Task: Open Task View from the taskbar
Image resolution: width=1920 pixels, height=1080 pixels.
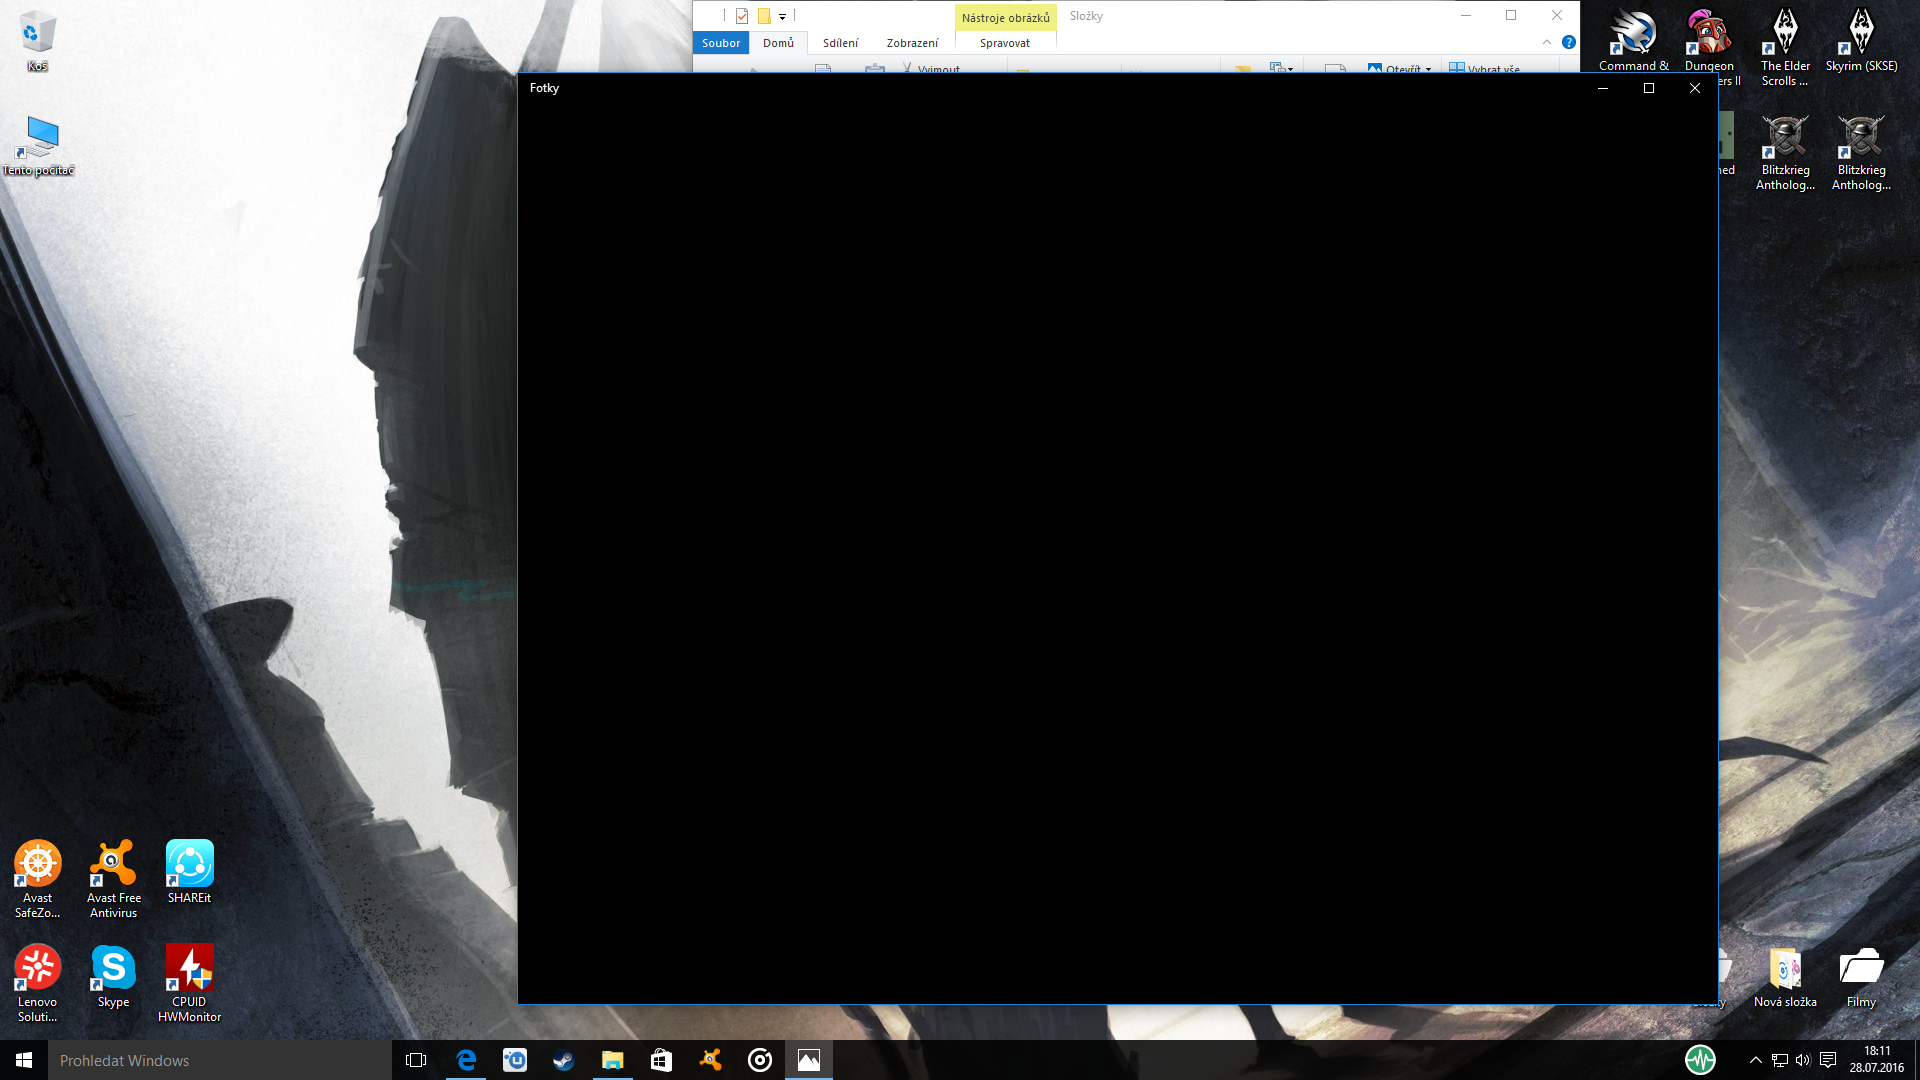Action: [416, 1060]
